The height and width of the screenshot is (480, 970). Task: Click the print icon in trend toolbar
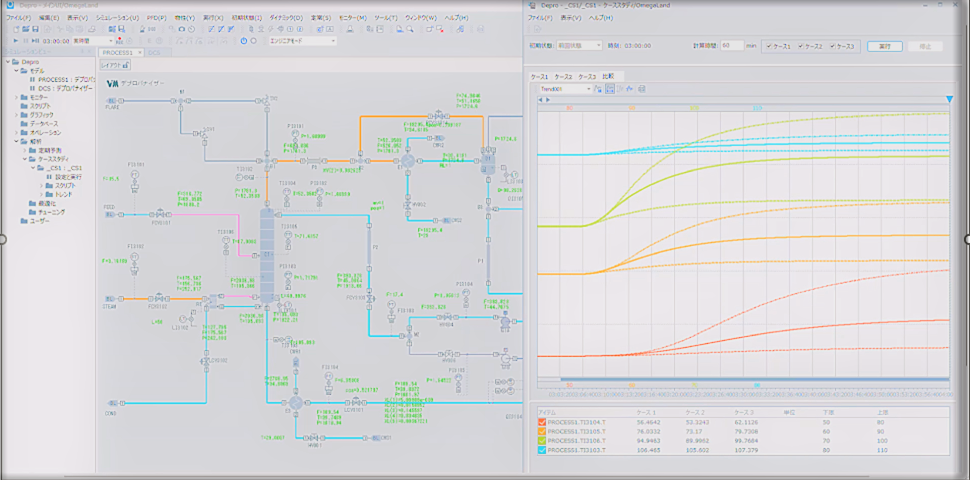coord(641,89)
